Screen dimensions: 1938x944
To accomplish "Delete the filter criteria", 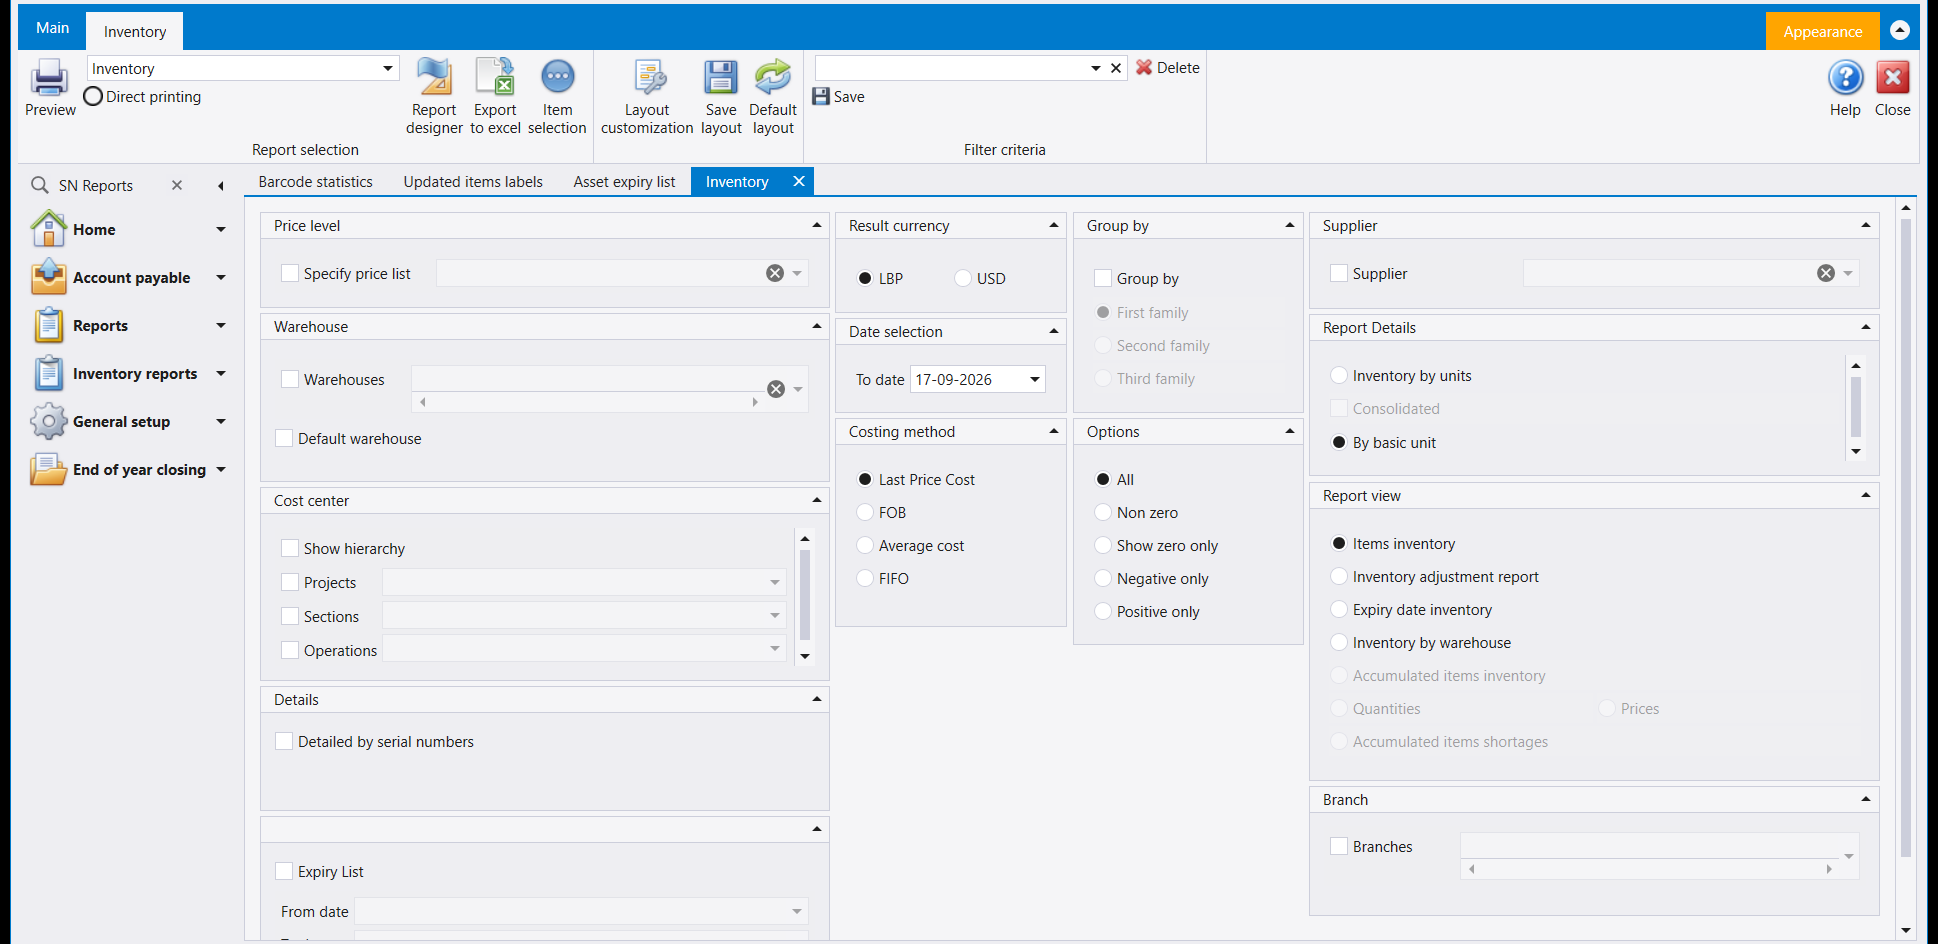I will pos(1167,68).
